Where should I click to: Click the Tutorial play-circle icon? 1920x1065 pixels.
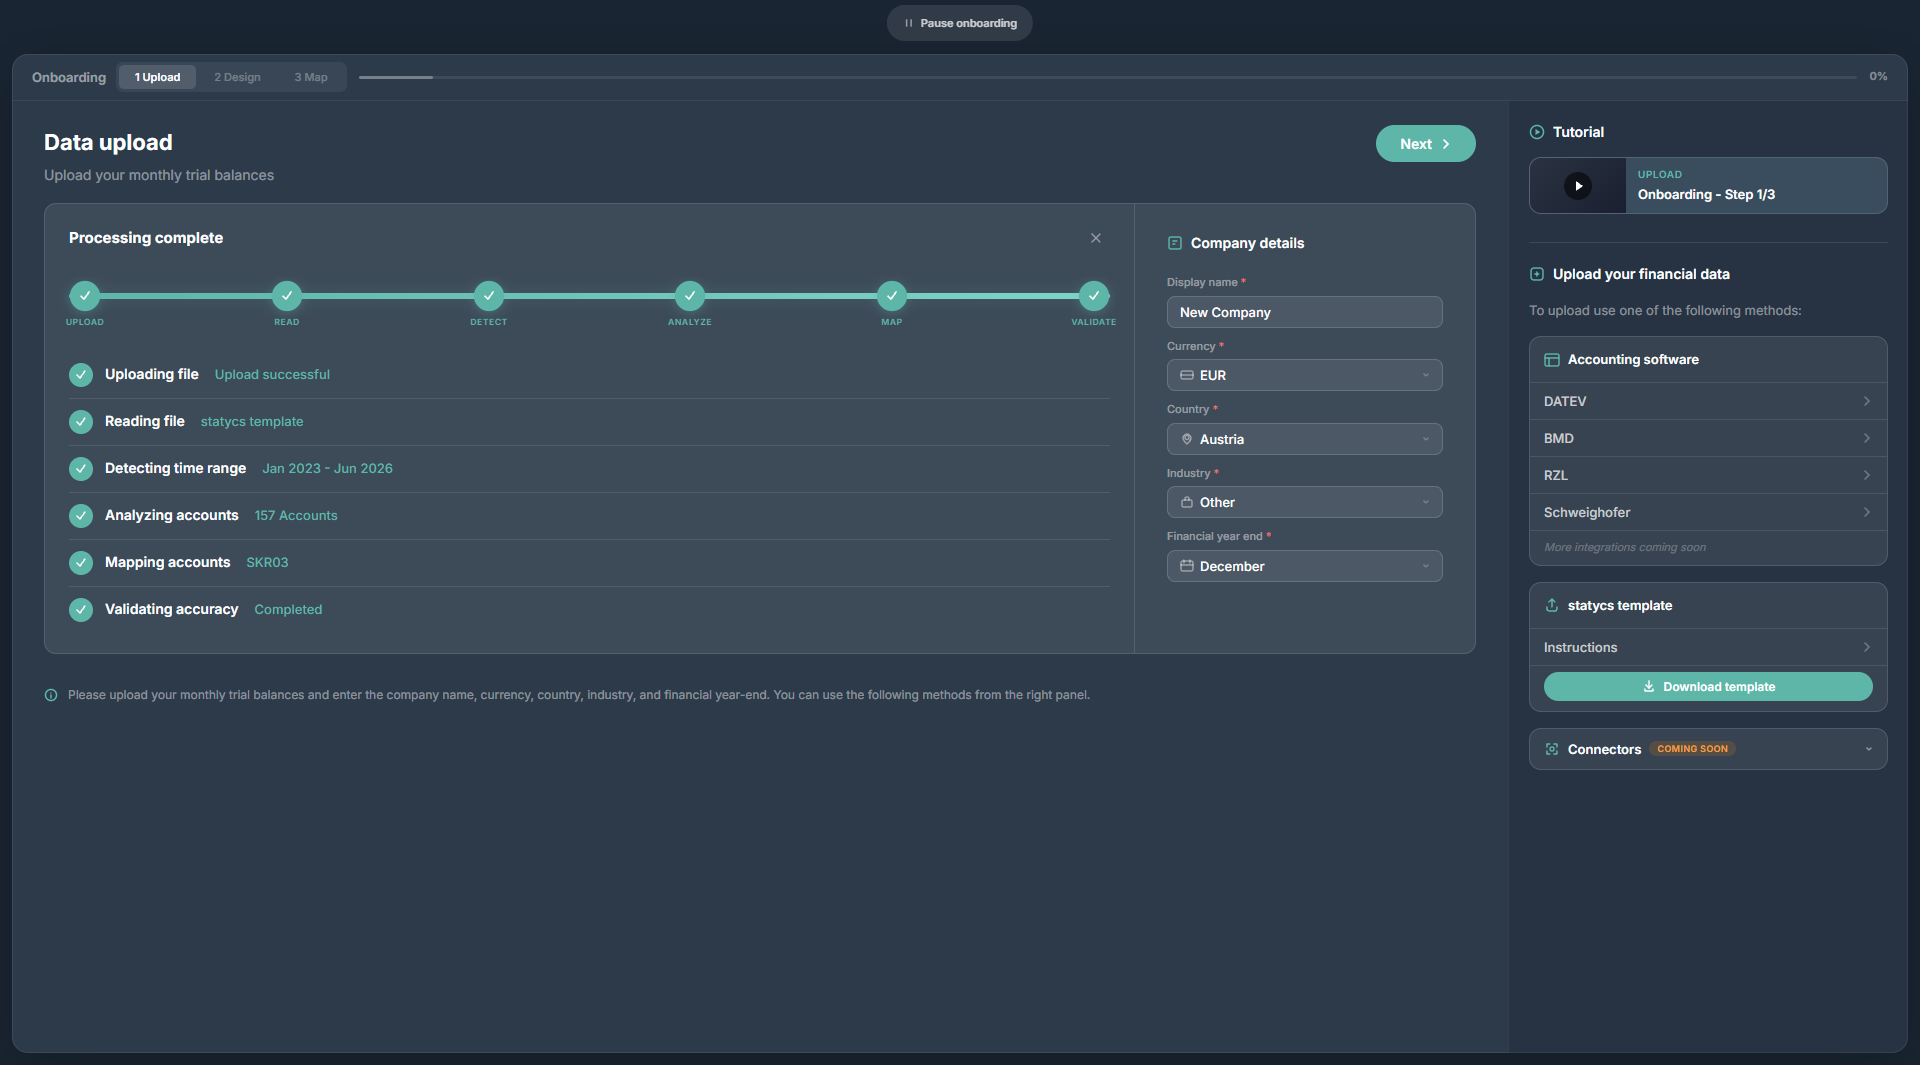coord(1537,132)
